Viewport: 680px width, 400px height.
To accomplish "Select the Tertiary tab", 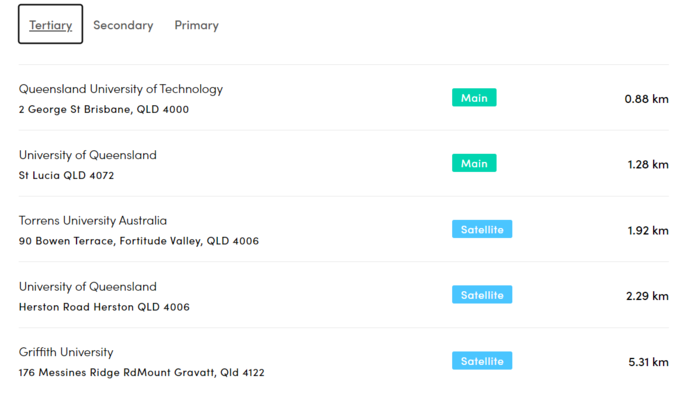I will (x=50, y=25).
